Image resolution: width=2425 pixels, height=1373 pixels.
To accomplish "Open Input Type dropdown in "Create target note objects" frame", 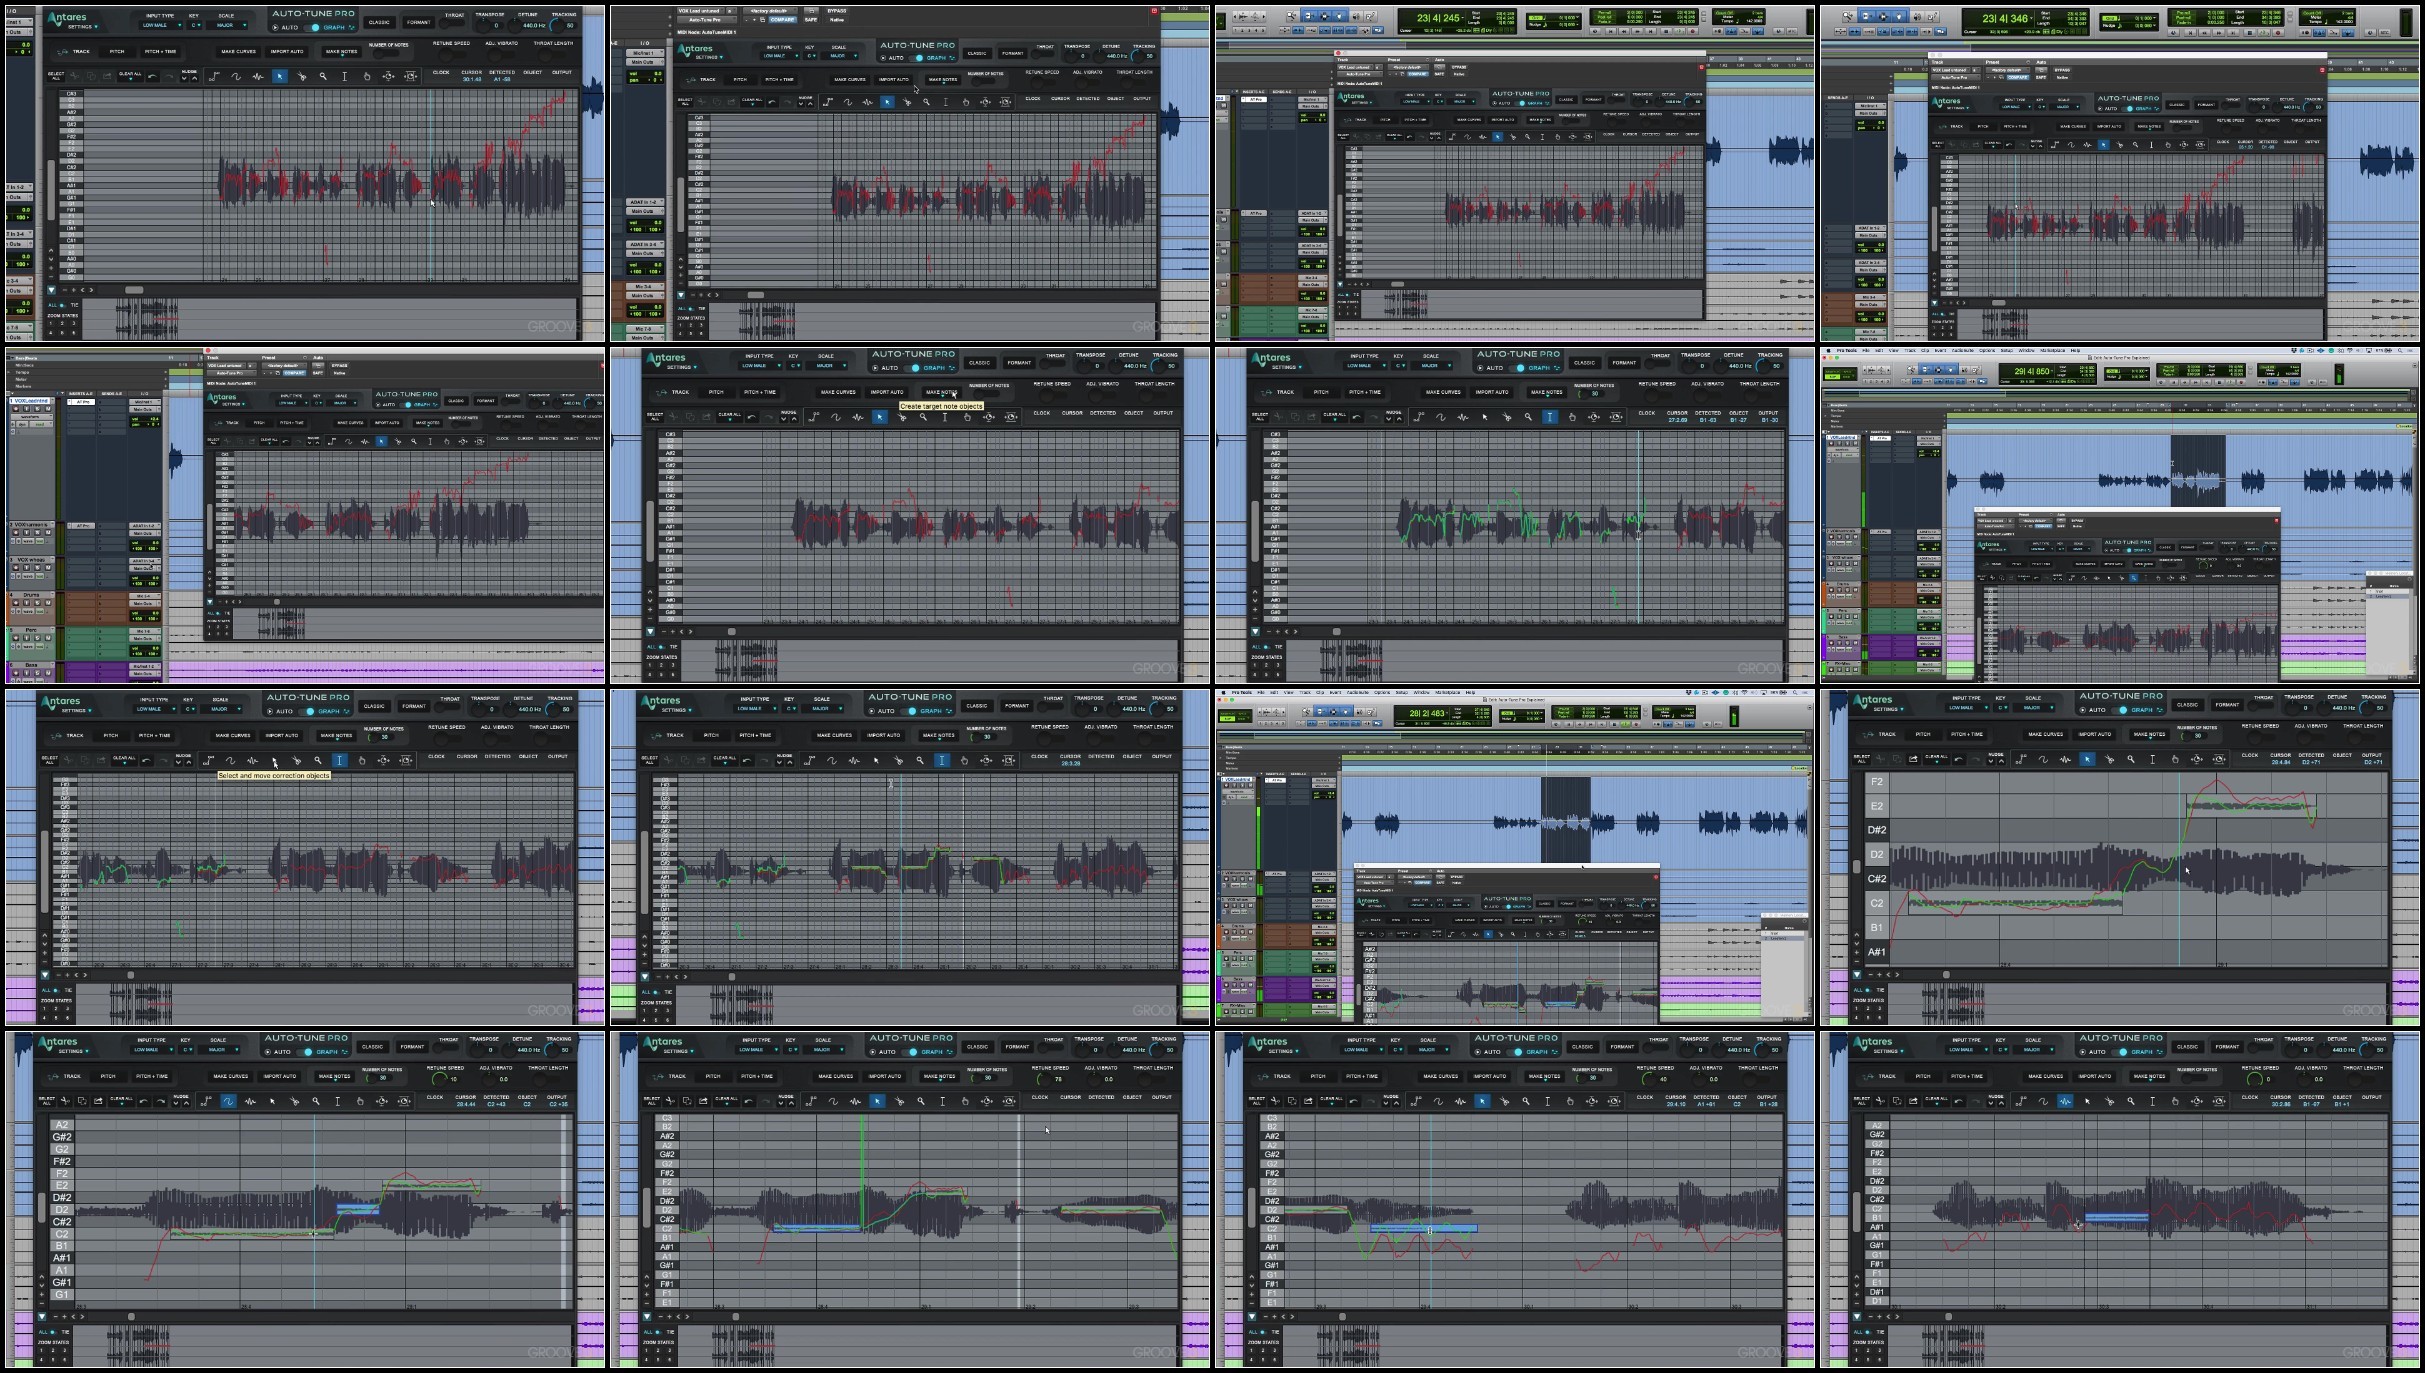I will pos(760,365).
